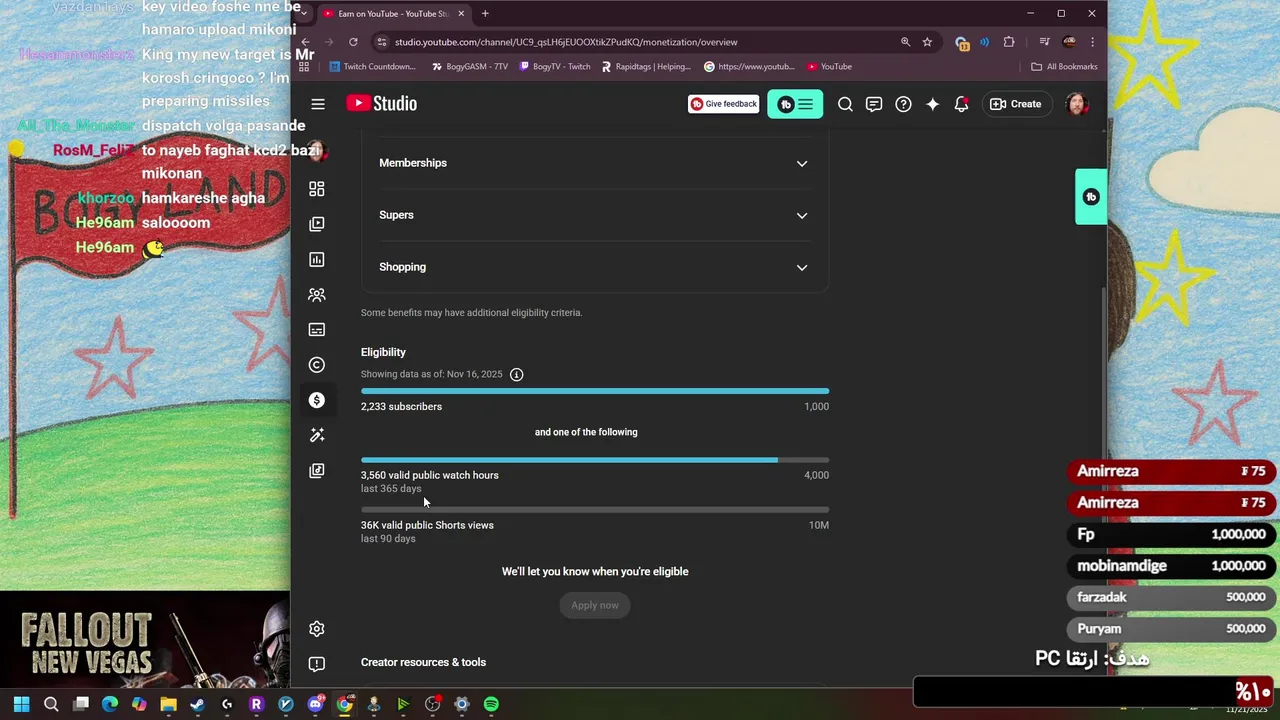Open Microsoft Edge from the taskbar
This screenshot has width=1280, height=720.
110,704
